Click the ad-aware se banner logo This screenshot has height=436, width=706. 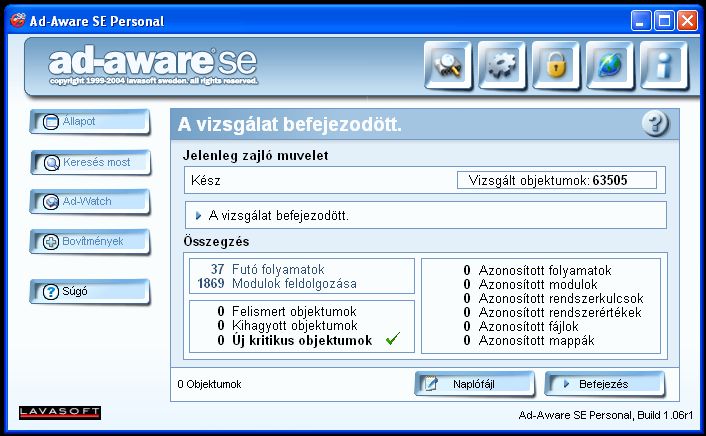(x=153, y=65)
